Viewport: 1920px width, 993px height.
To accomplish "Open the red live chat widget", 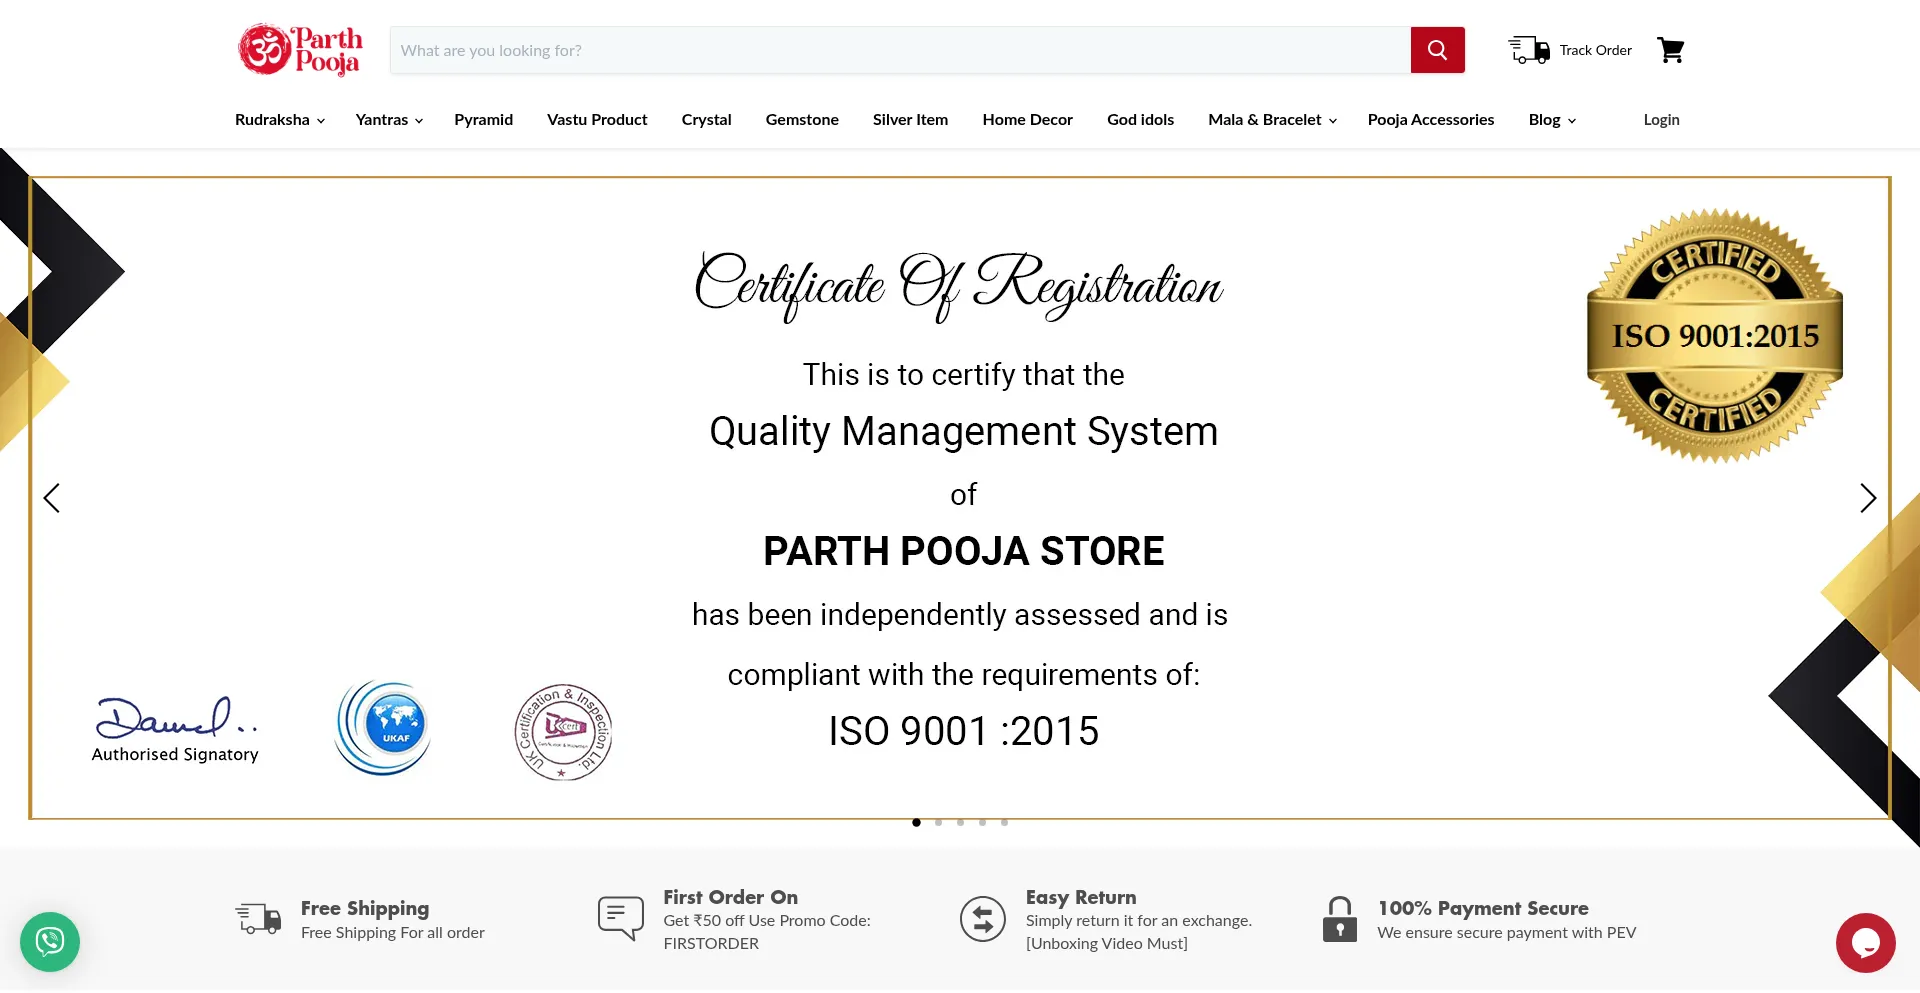I will [x=1865, y=942].
